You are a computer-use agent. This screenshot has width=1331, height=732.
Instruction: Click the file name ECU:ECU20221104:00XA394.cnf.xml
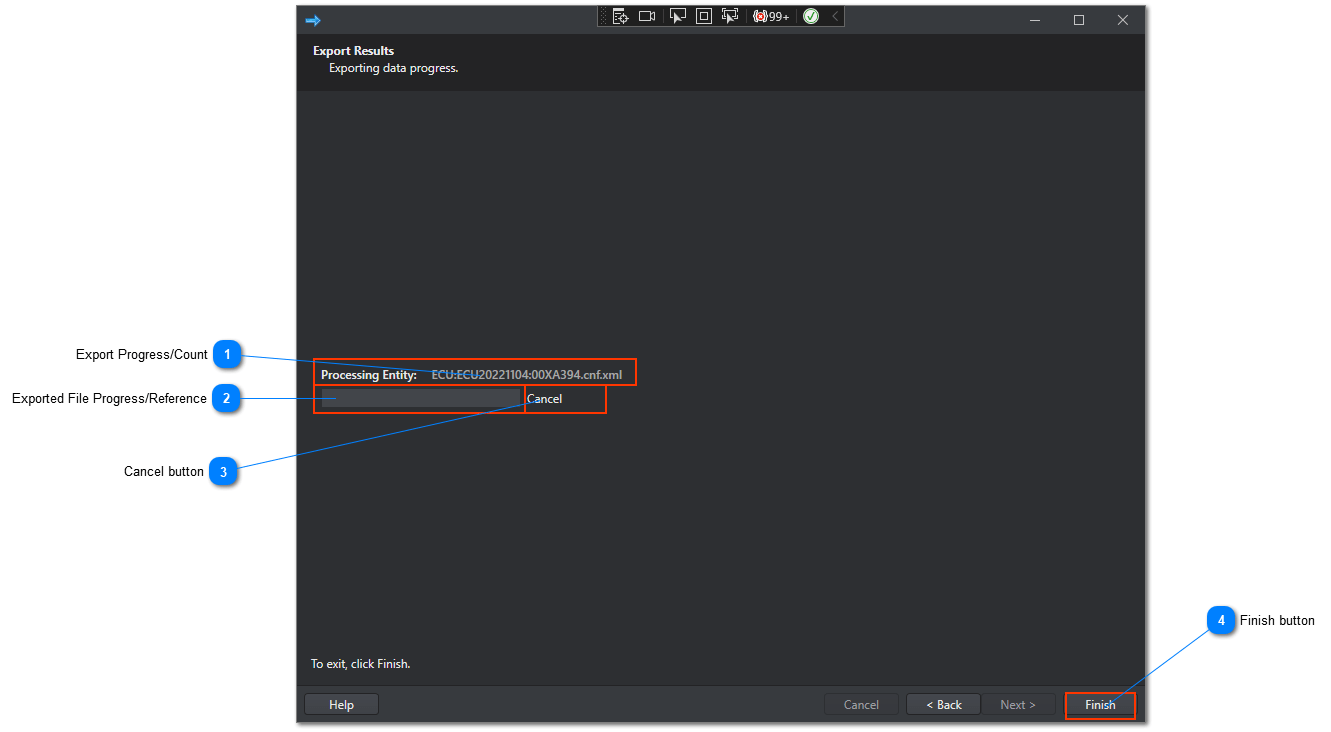[x=527, y=375]
